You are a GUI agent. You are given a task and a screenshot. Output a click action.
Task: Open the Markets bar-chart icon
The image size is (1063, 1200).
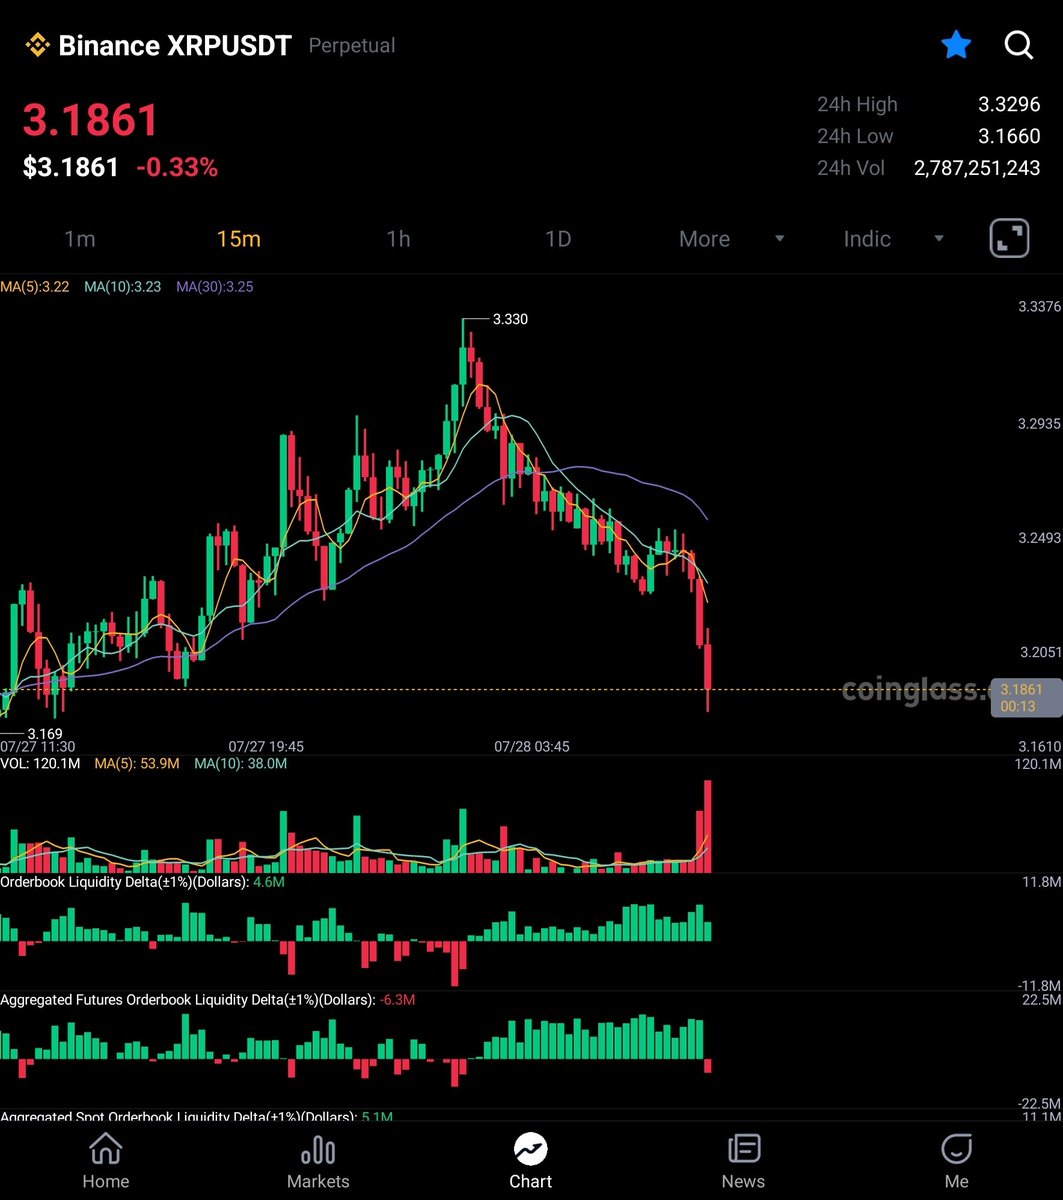click(x=318, y=1148)
